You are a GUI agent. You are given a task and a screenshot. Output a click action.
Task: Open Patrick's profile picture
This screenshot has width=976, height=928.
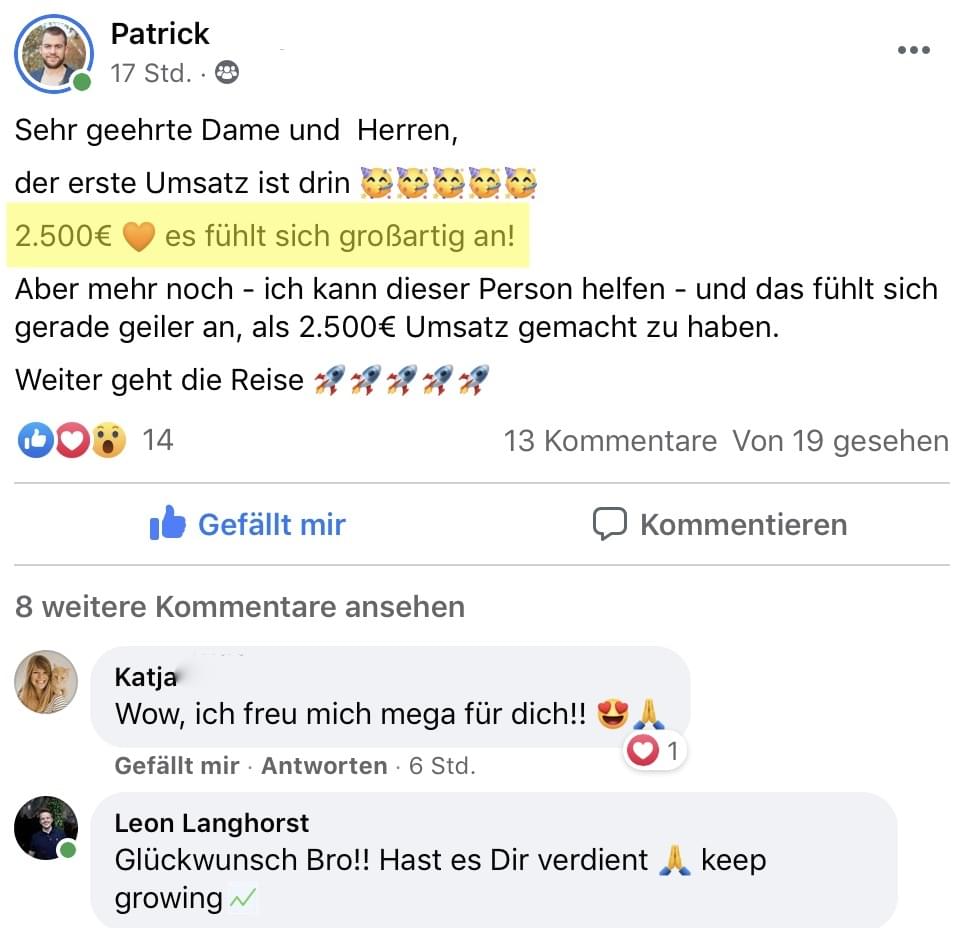54,54
